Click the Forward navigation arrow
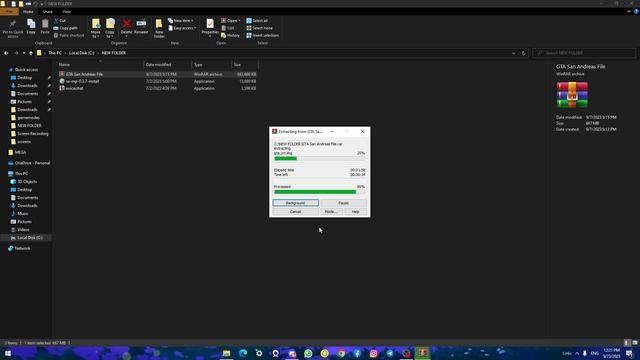This screenshot has height=360, width=640. 16,53
